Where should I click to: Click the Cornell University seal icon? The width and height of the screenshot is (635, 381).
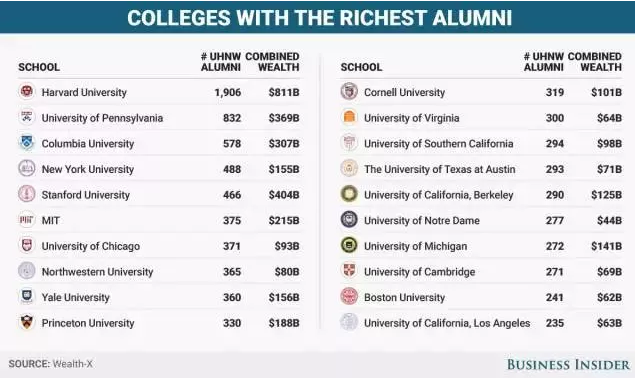click(x=349, y=92)
